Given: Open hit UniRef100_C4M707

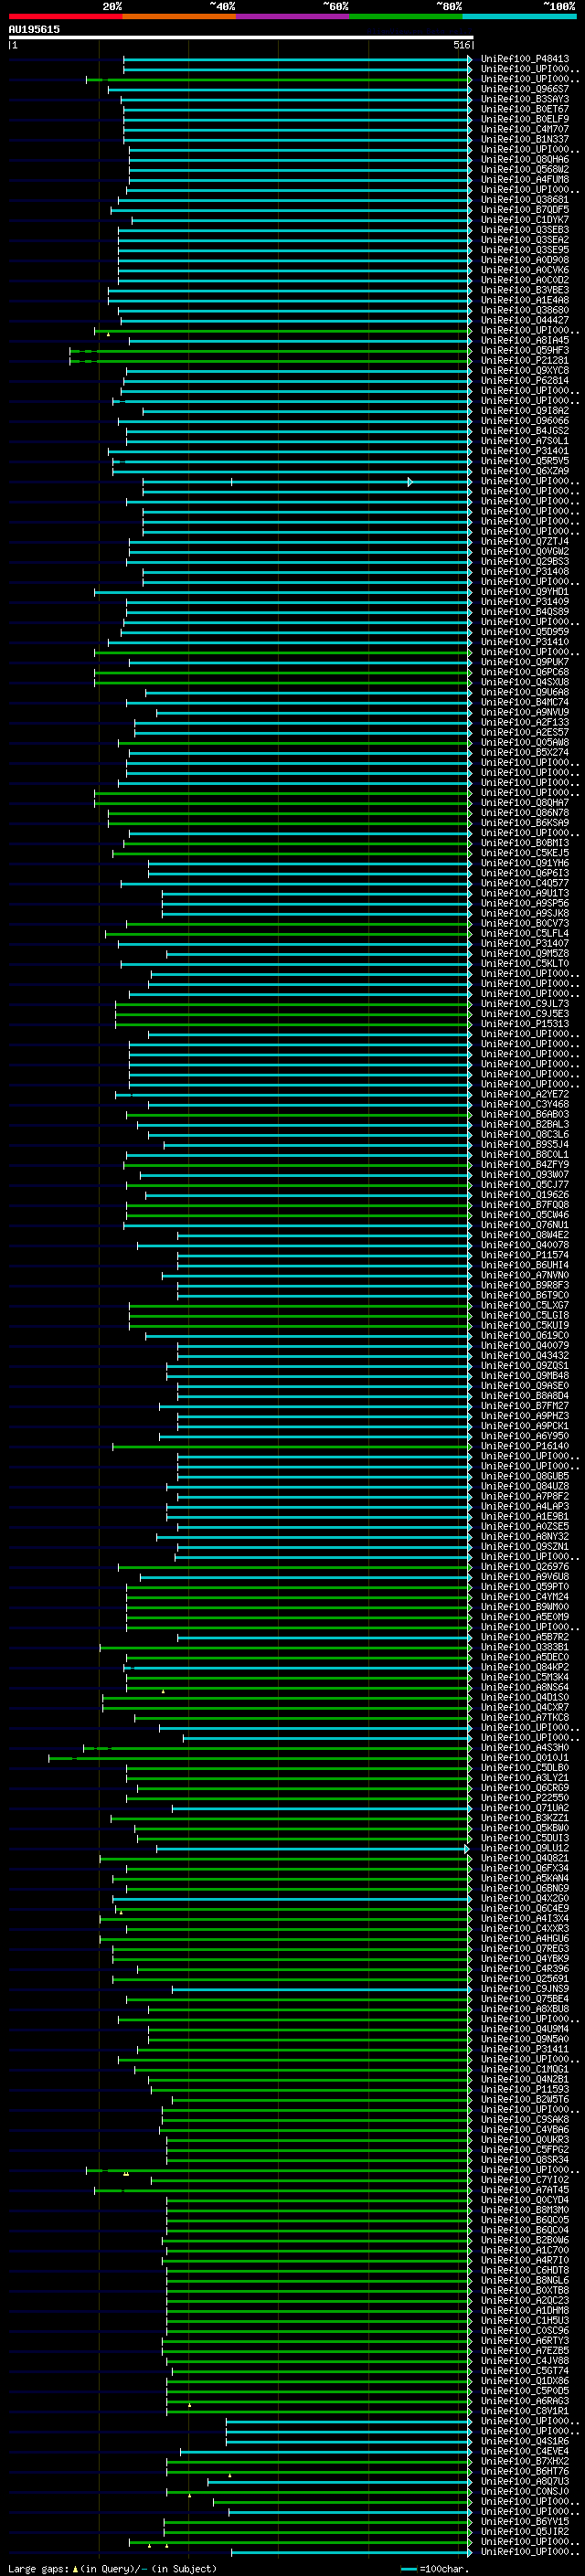Looking at the screenshot, I should coord(524,129).
